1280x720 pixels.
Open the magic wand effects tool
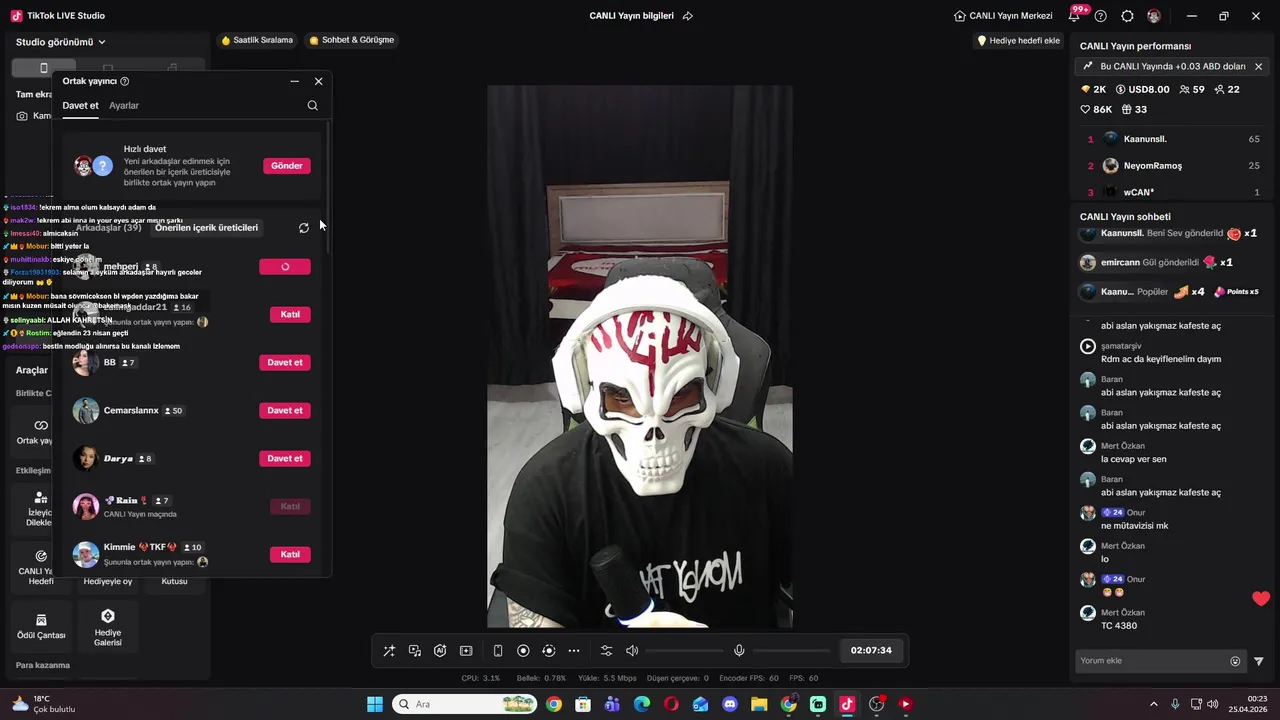[389, 651]
